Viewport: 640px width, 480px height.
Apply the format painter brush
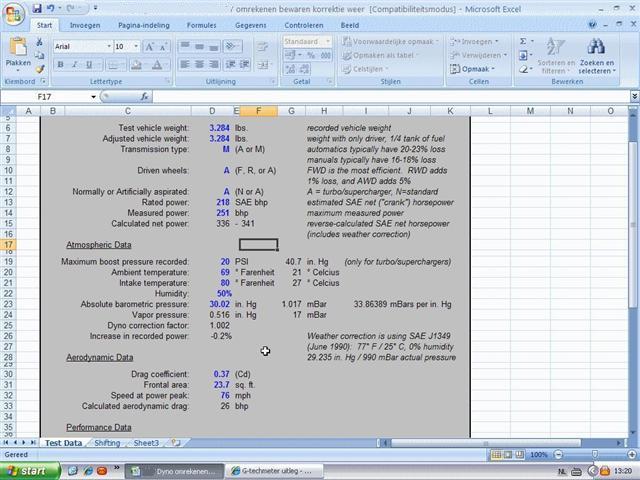[40, 69]
